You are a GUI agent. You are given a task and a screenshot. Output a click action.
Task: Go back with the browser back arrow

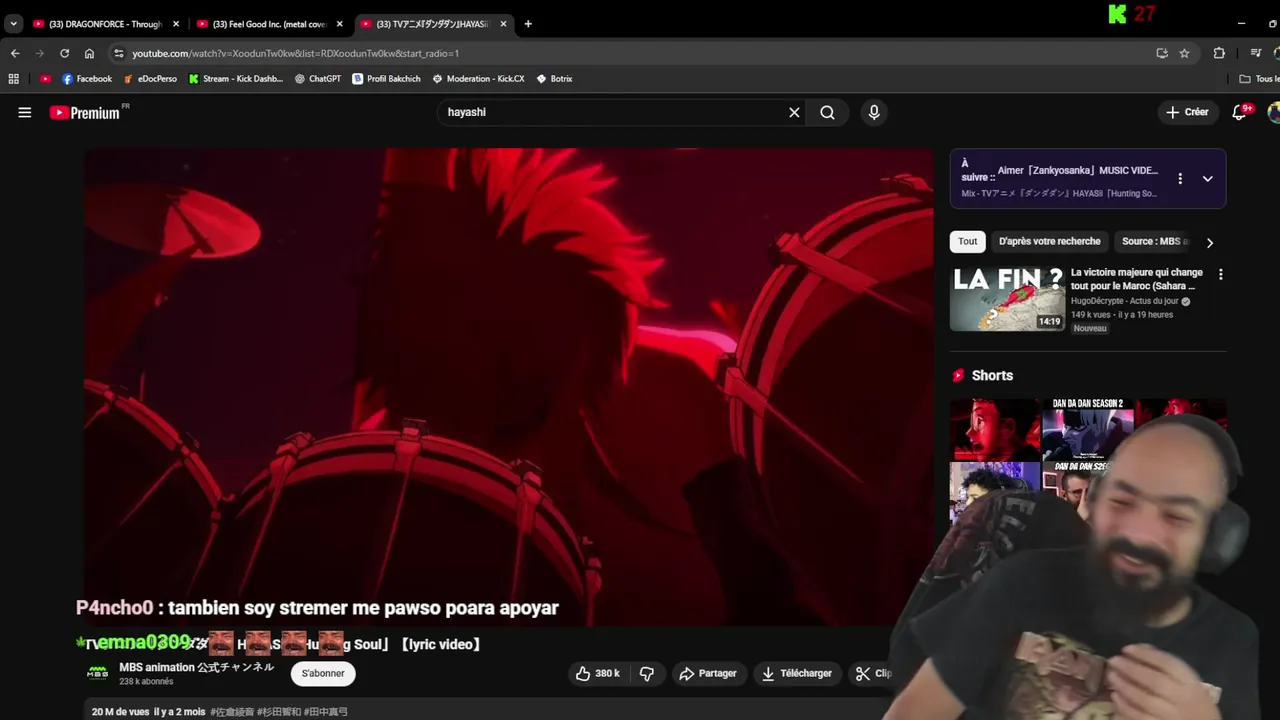[x=15, y=53]
